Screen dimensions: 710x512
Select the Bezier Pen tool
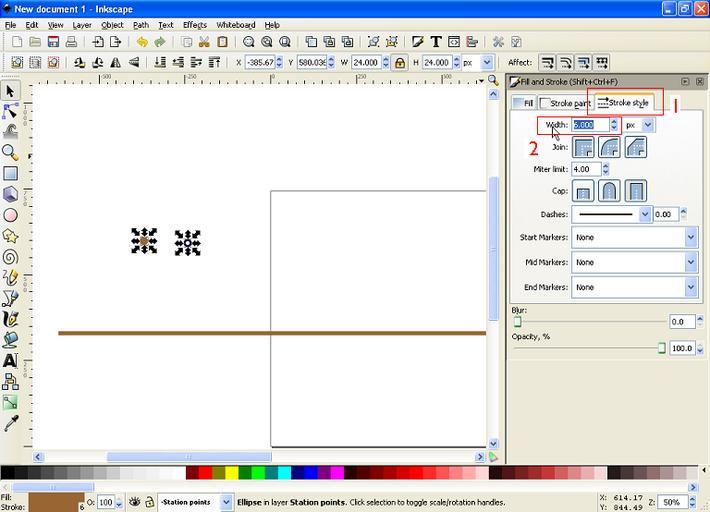click(x=10, y=298)
